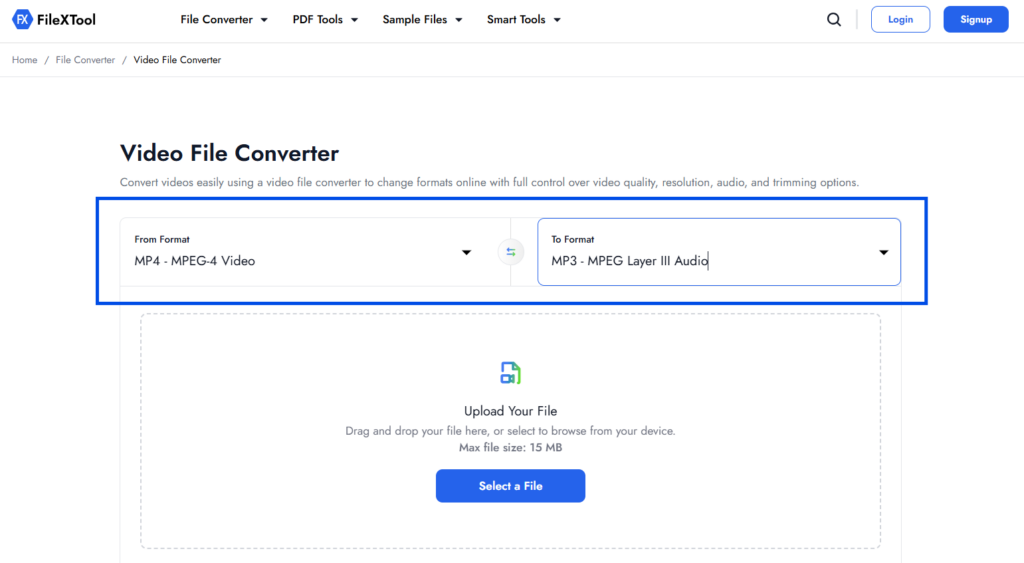Expand the File Converter menu arrow
The width and height of the screenshot is (1024, 563).
pos(264,20)
